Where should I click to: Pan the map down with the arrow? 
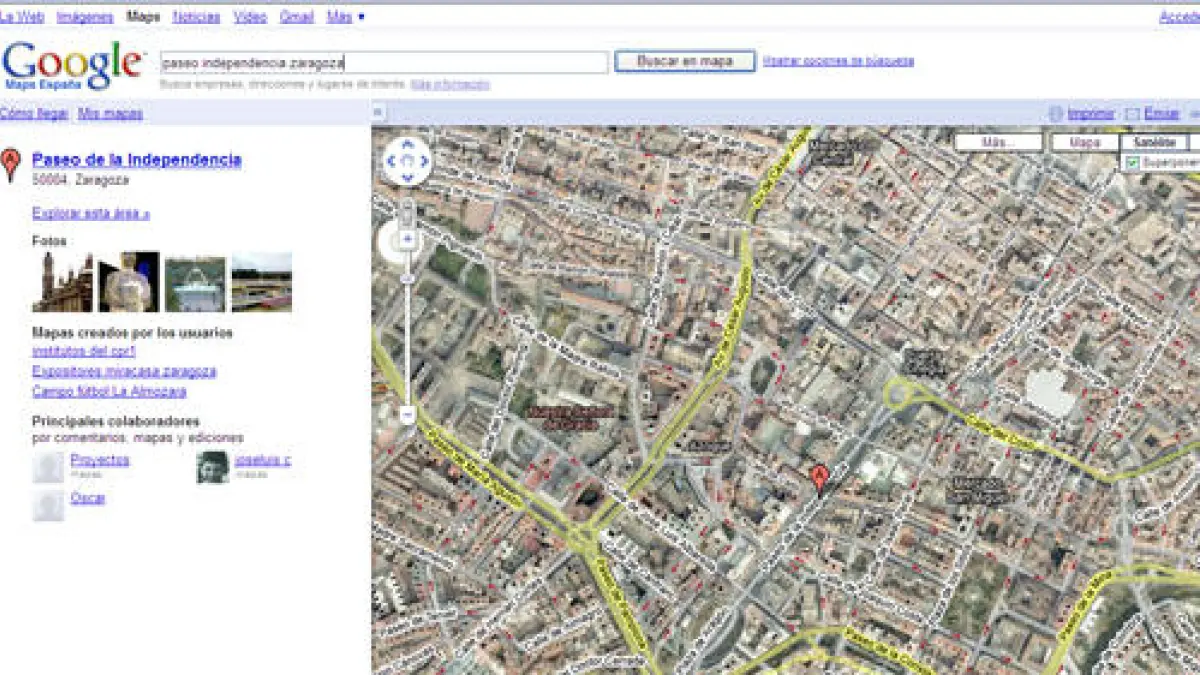click(407, 177)
